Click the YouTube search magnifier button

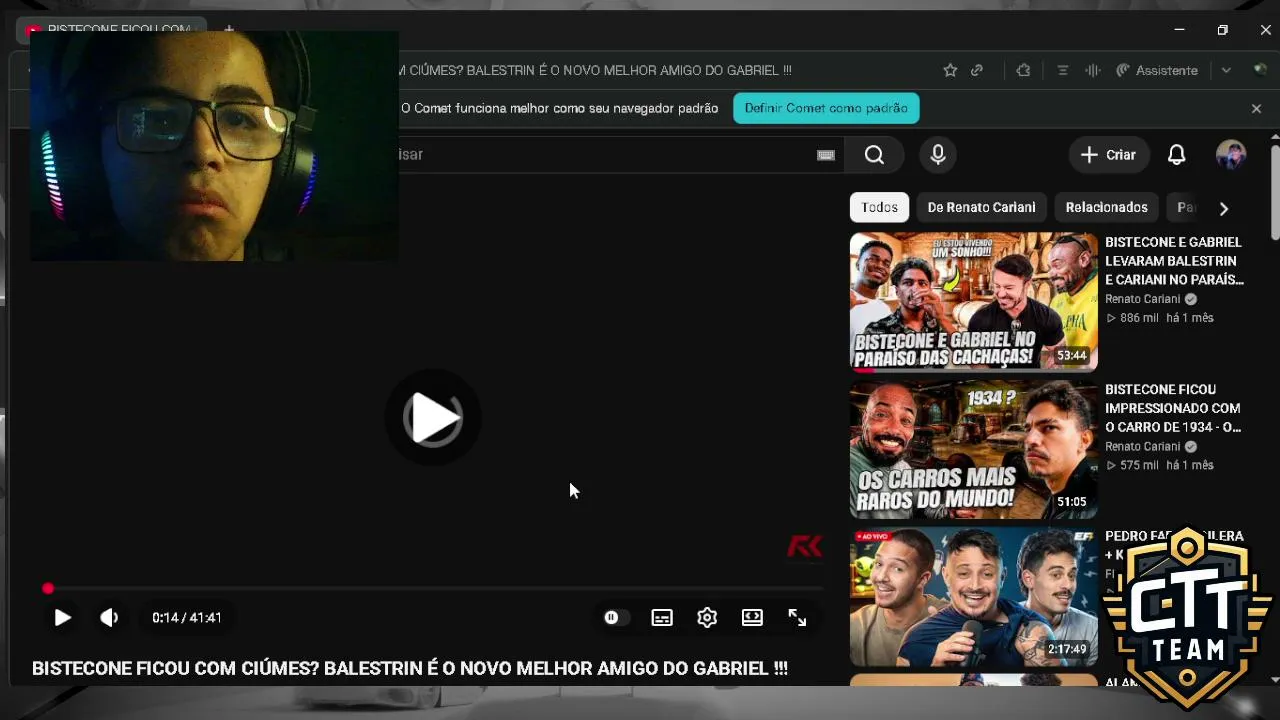[874, 155]
